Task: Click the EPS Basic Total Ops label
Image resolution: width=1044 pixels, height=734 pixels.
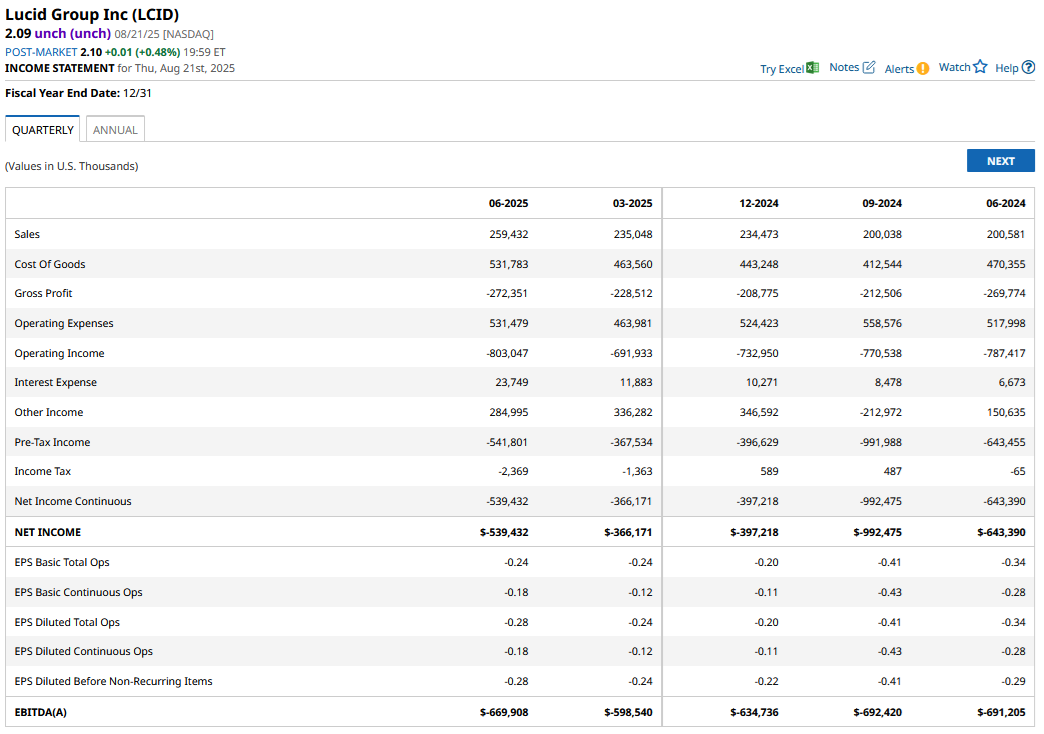Action: tap(62, 562)
